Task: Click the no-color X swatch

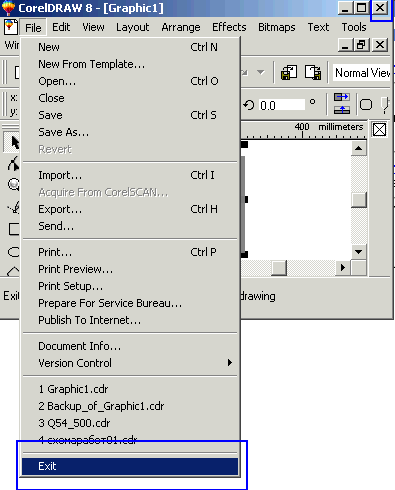Action: (379, 129)
